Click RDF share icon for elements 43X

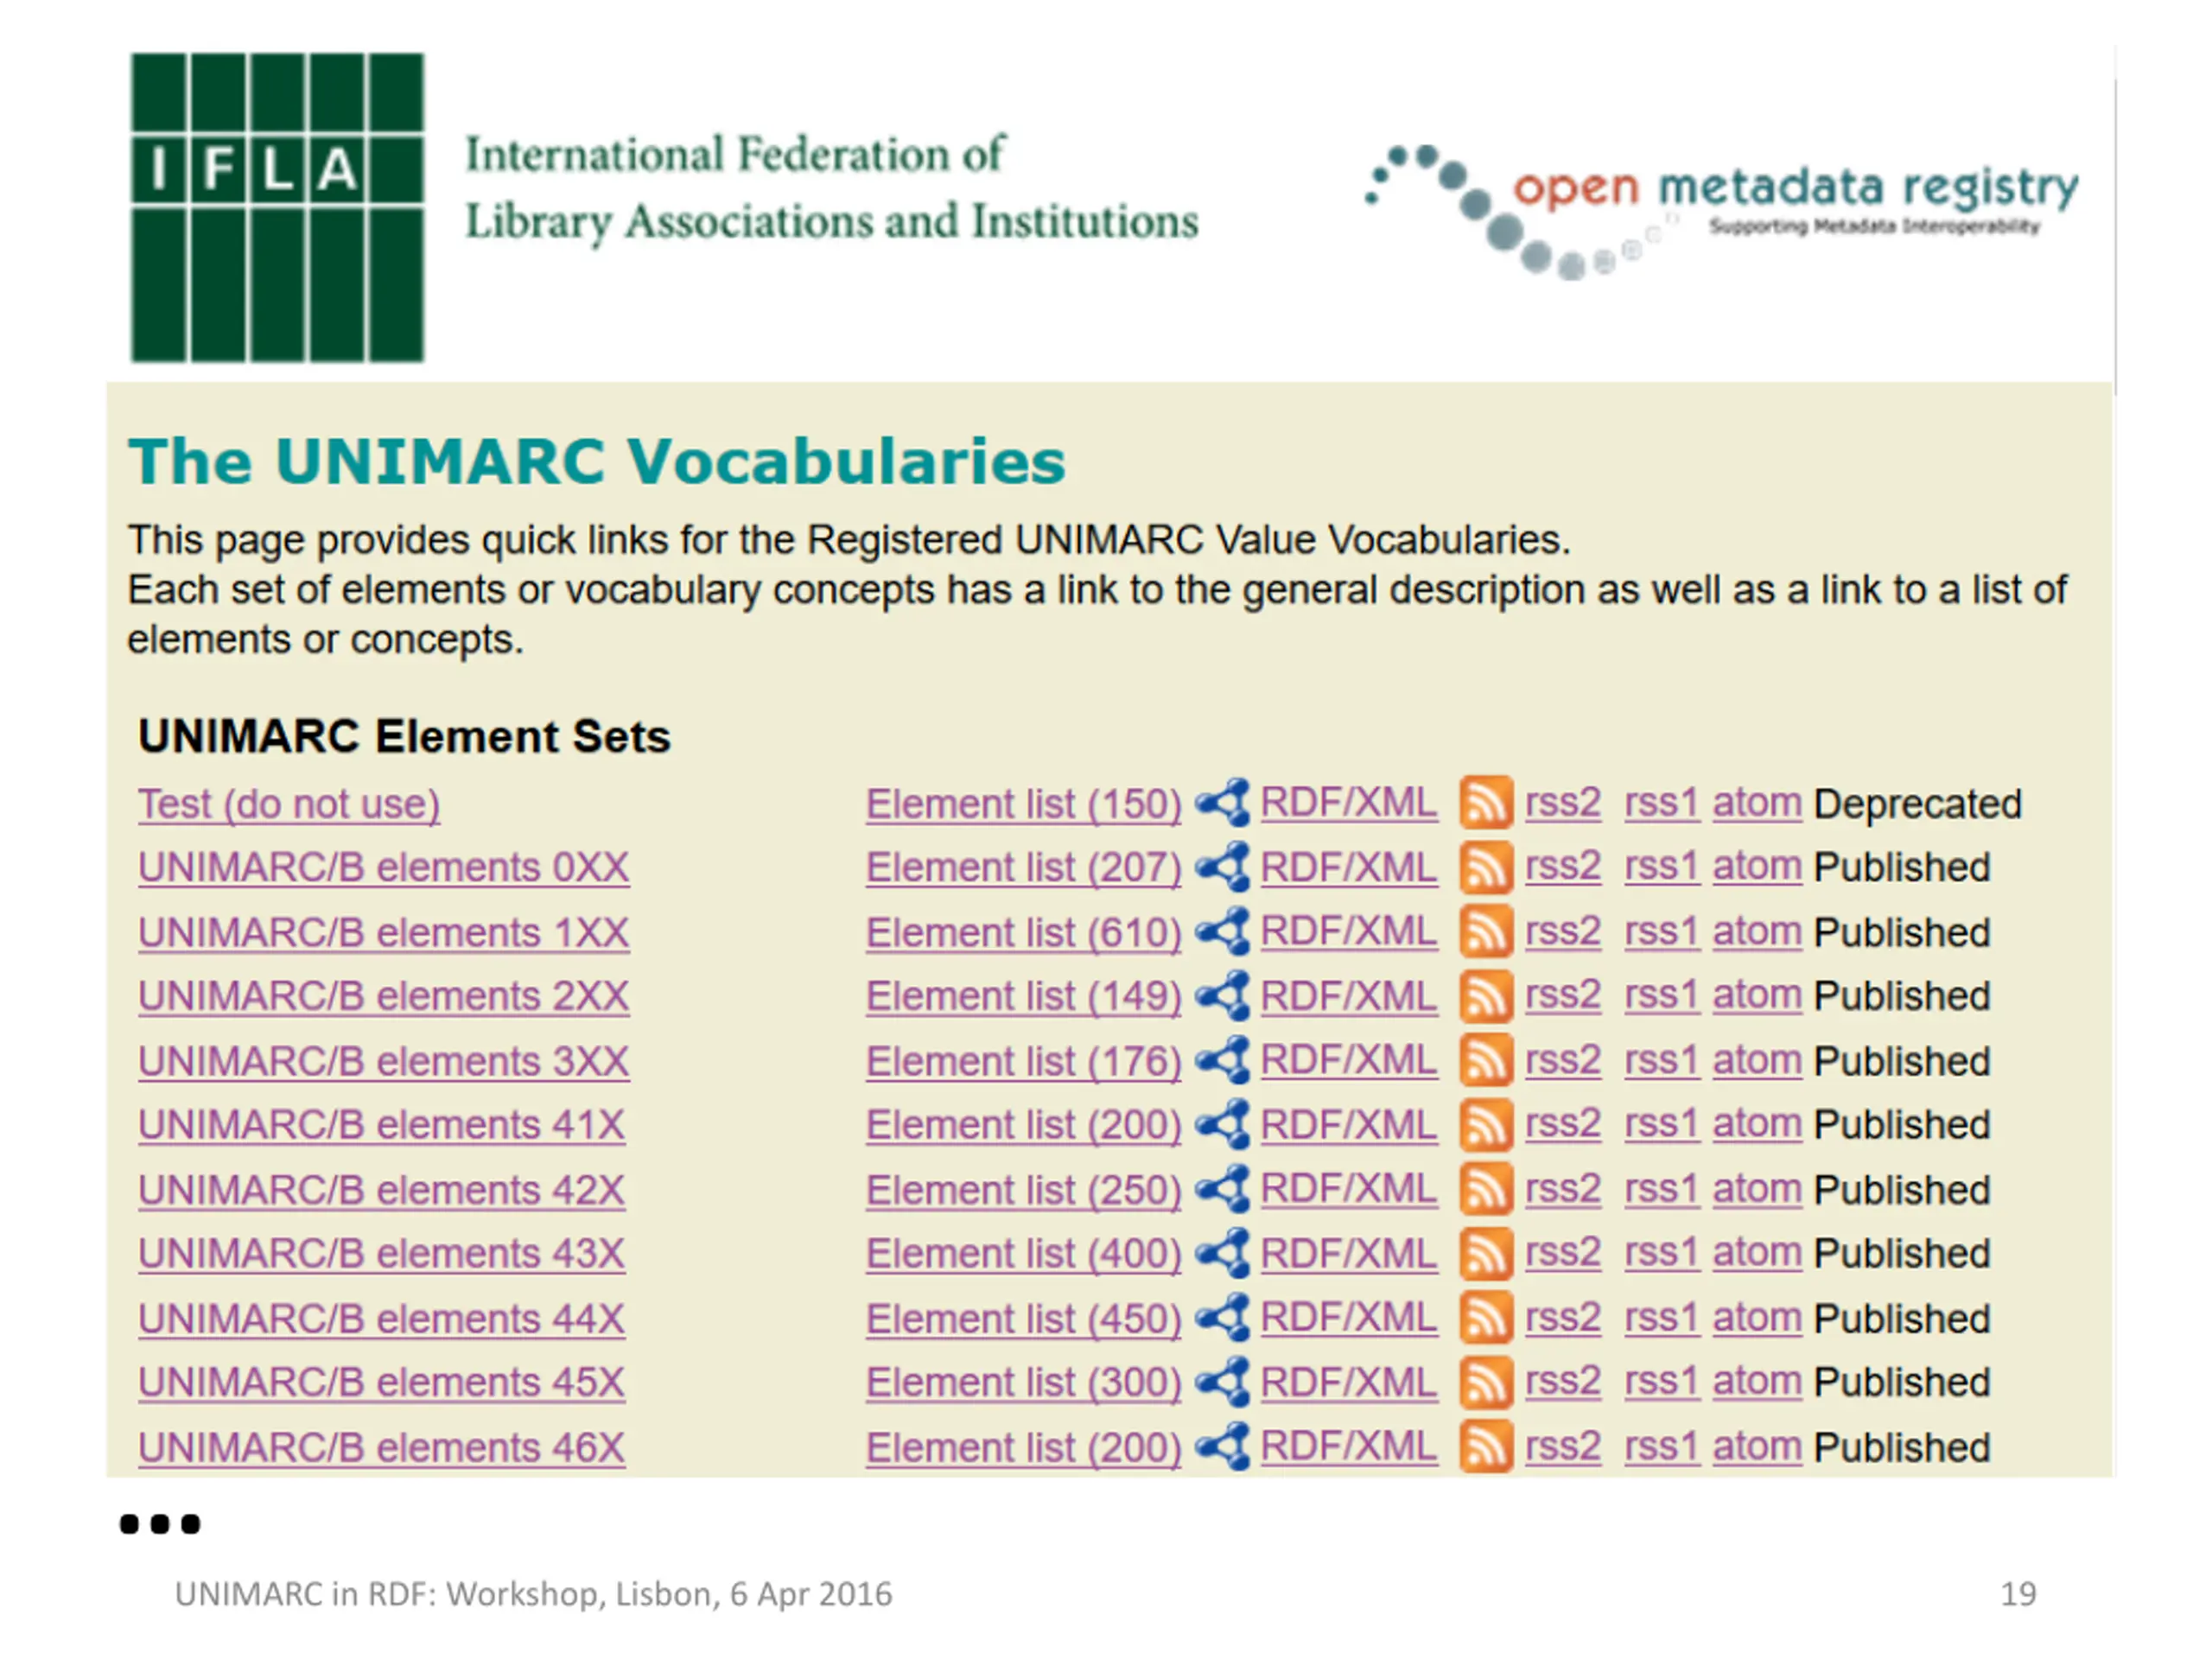(x=1223, y=1254)
